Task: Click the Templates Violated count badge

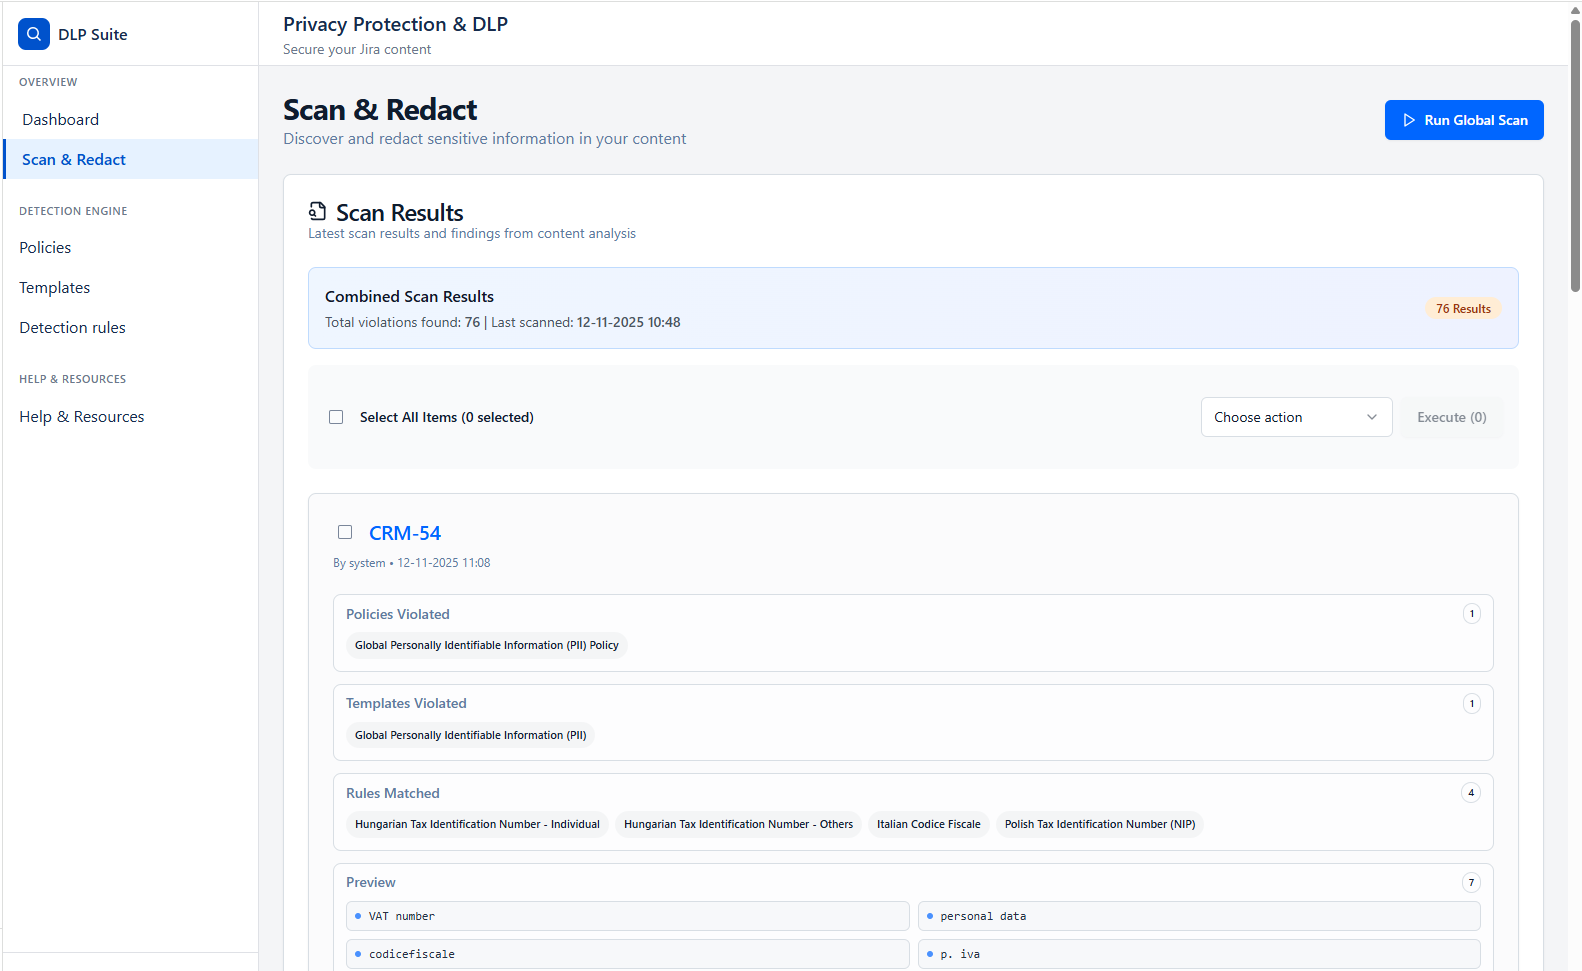Action: (1471, 704)
